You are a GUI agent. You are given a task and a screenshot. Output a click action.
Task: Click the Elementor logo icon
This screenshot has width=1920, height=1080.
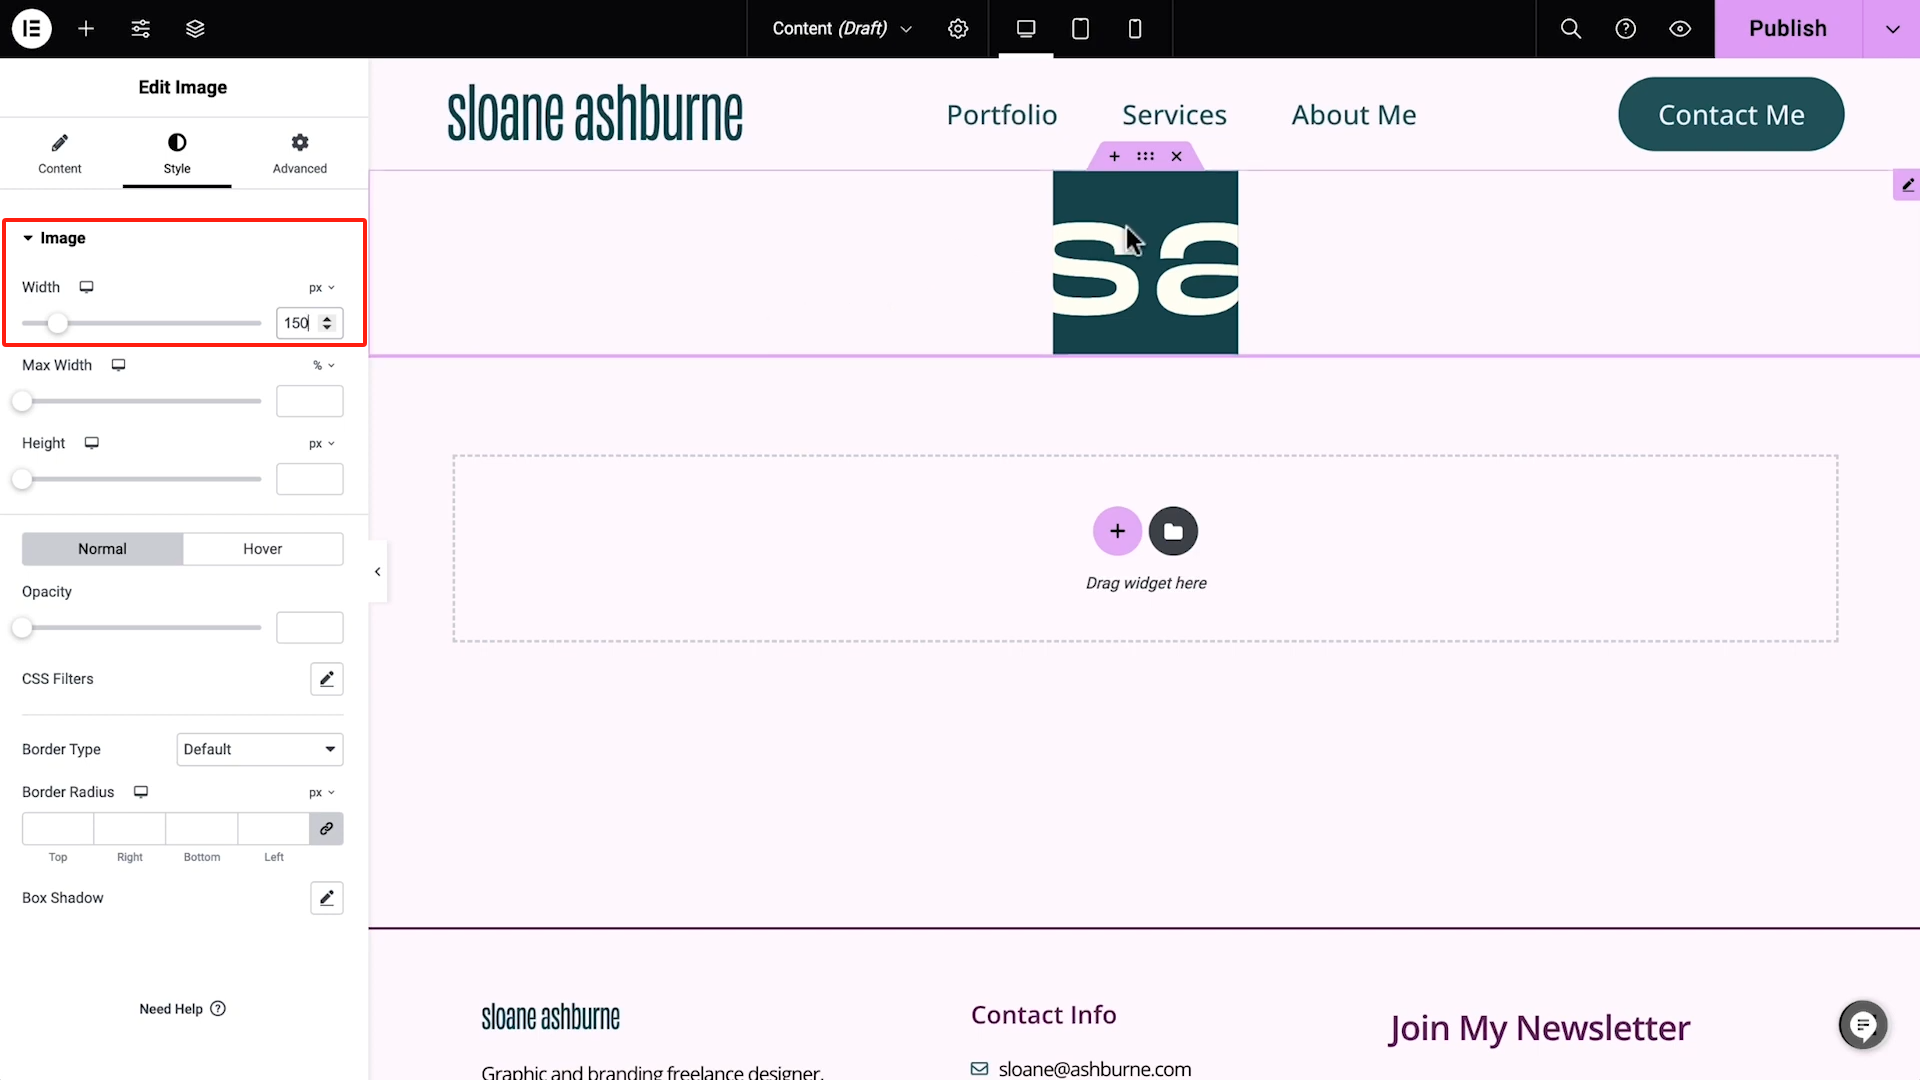pos(31,29)
